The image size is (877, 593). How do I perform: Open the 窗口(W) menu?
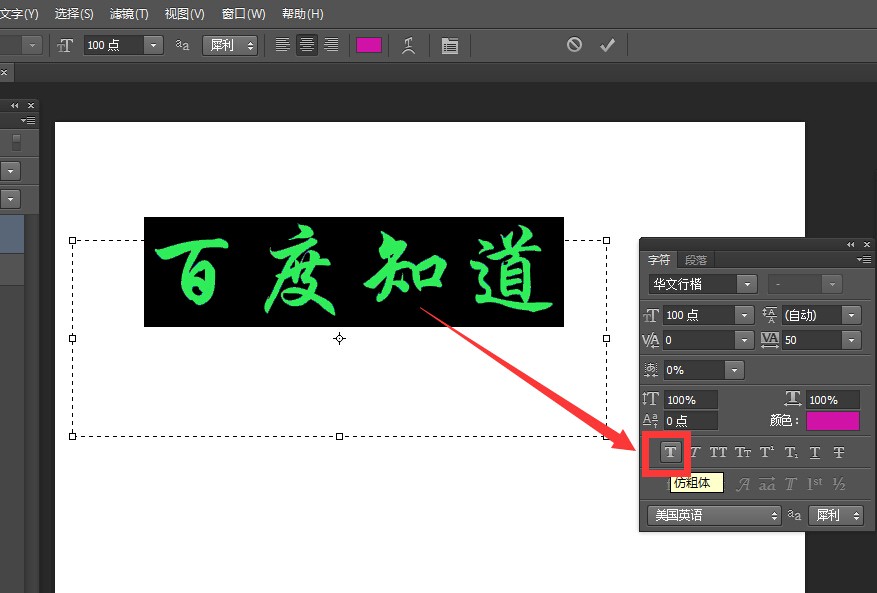243,13
